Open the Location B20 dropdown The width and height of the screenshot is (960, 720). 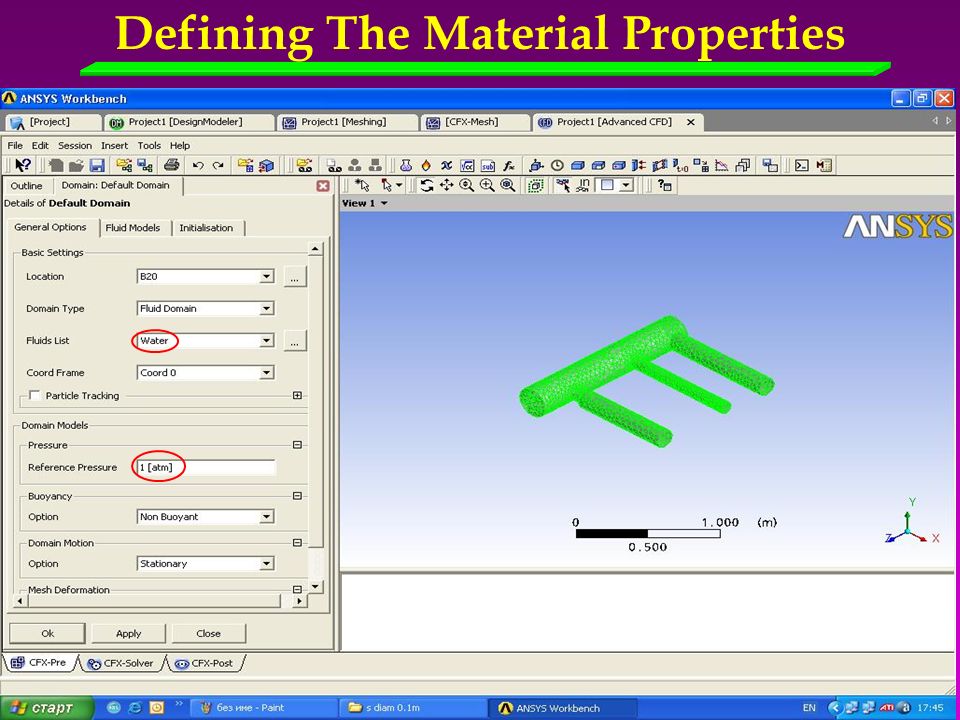point(266,277)
